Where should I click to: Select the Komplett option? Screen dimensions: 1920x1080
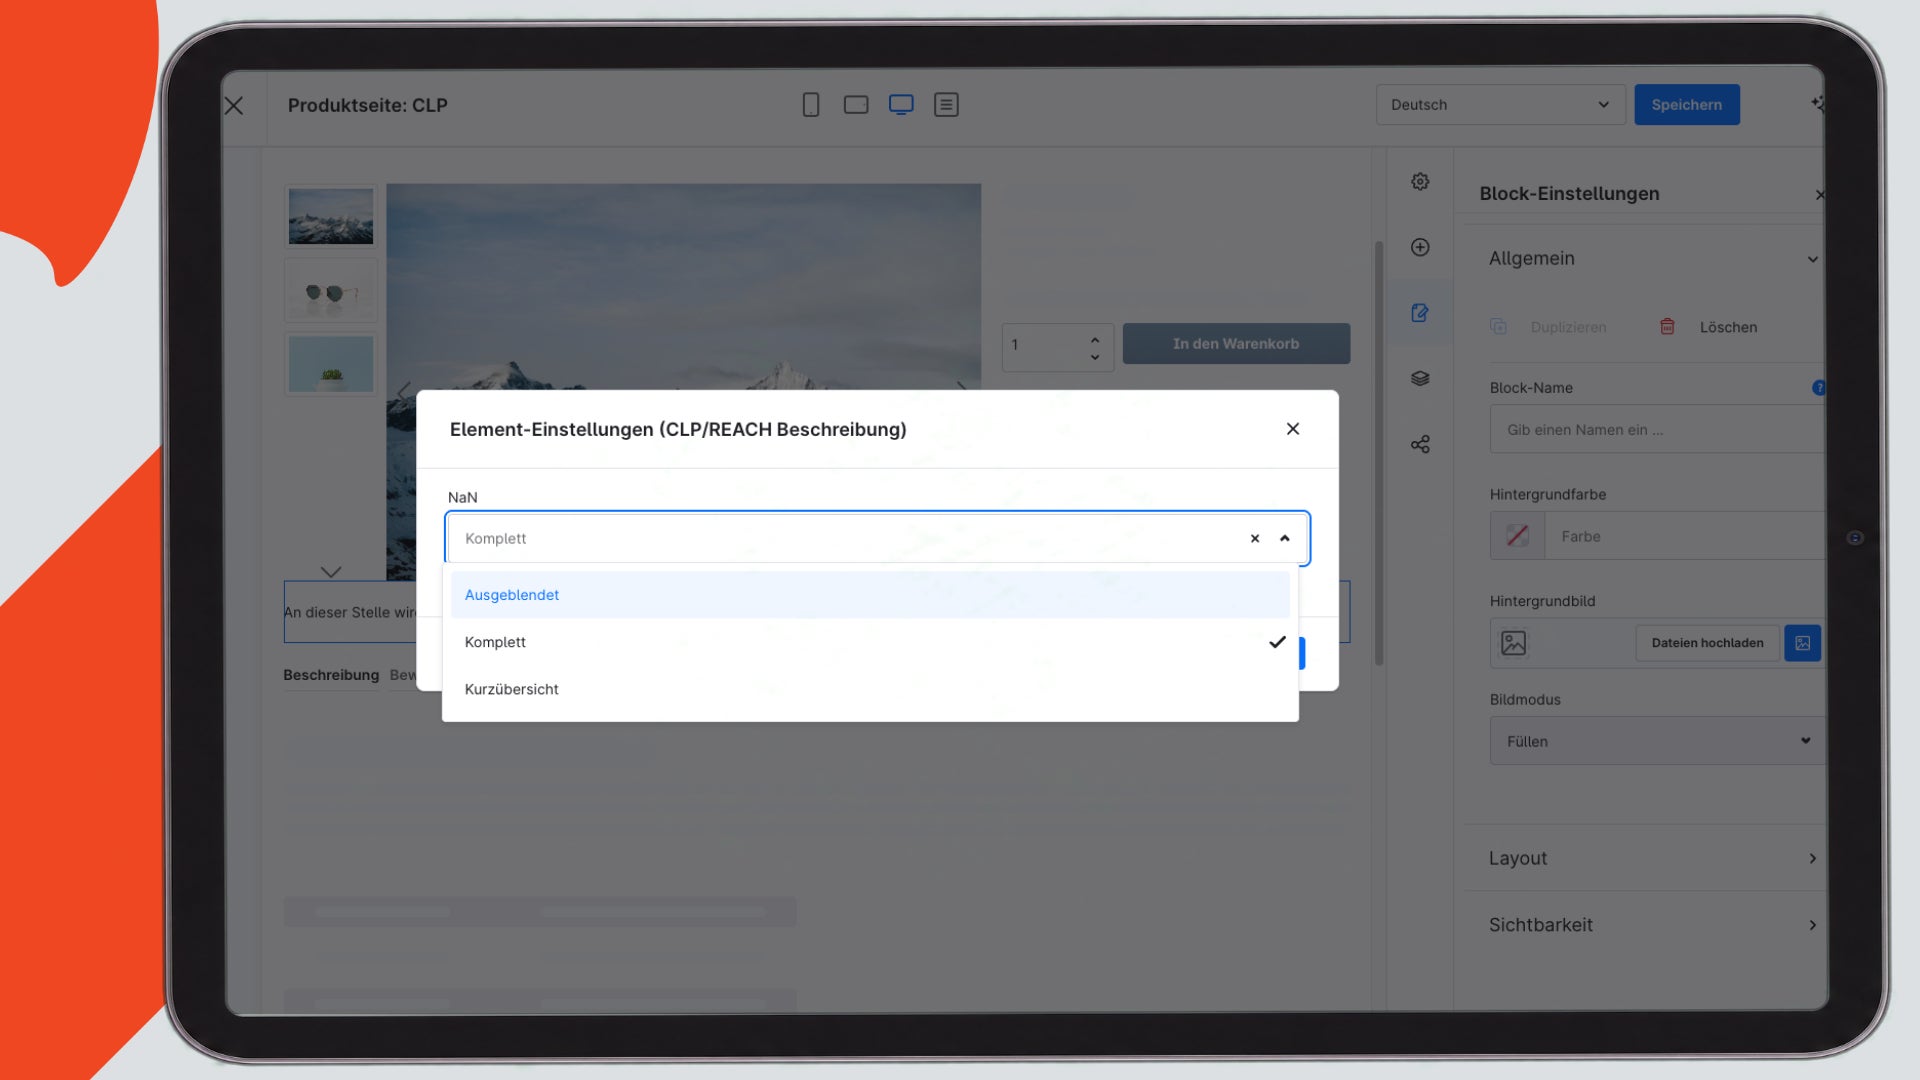pos(870,642)
